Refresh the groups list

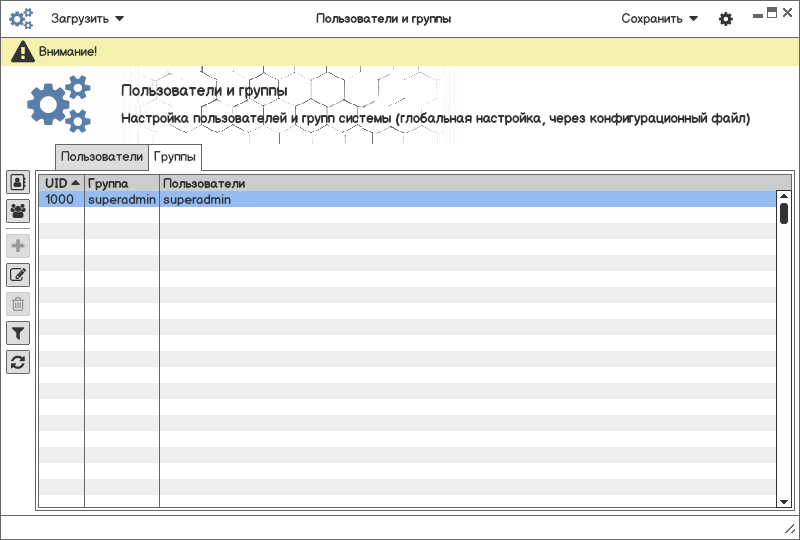(x=18, y=362)
